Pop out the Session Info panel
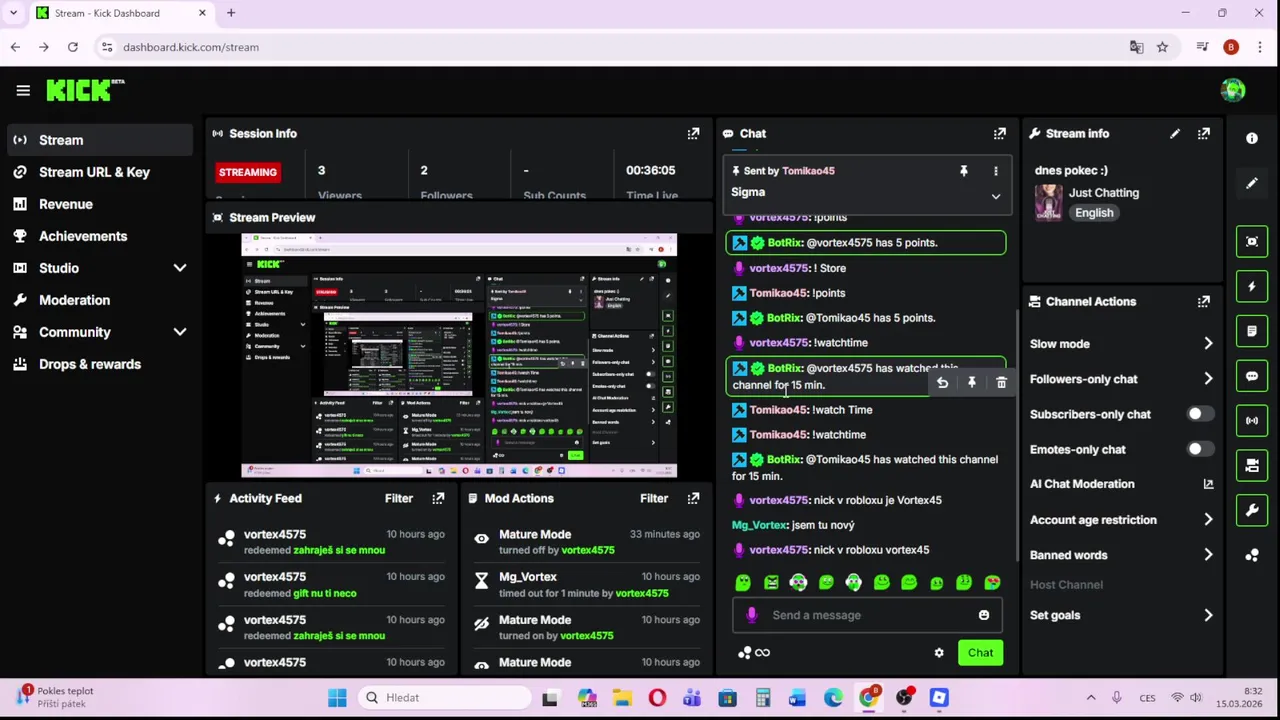The image size is (1280, 720). (x=693, y=133)
